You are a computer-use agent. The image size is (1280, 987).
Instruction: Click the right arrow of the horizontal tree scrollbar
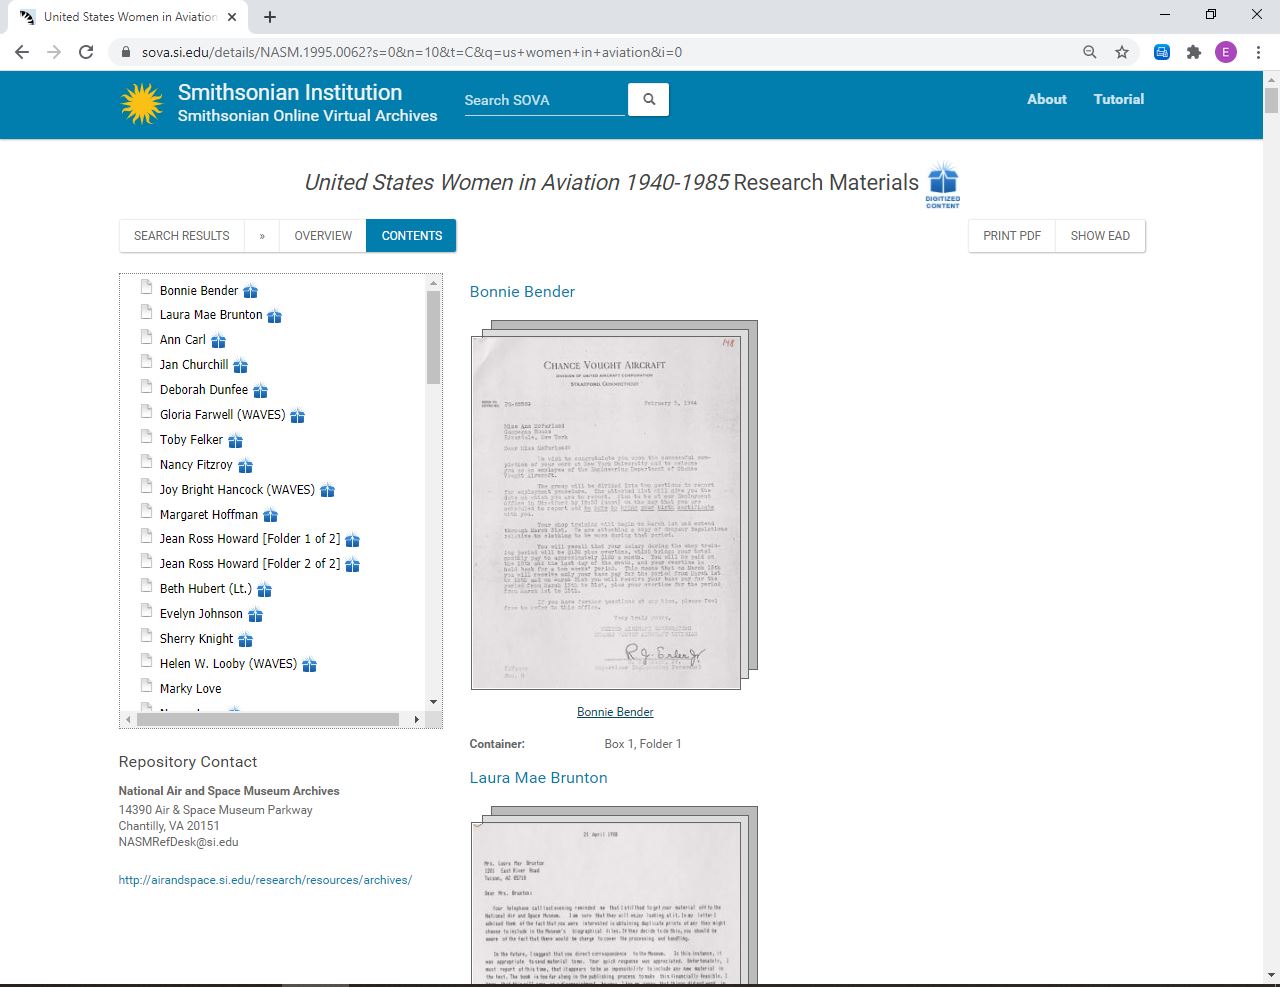[x=417, y=719]
